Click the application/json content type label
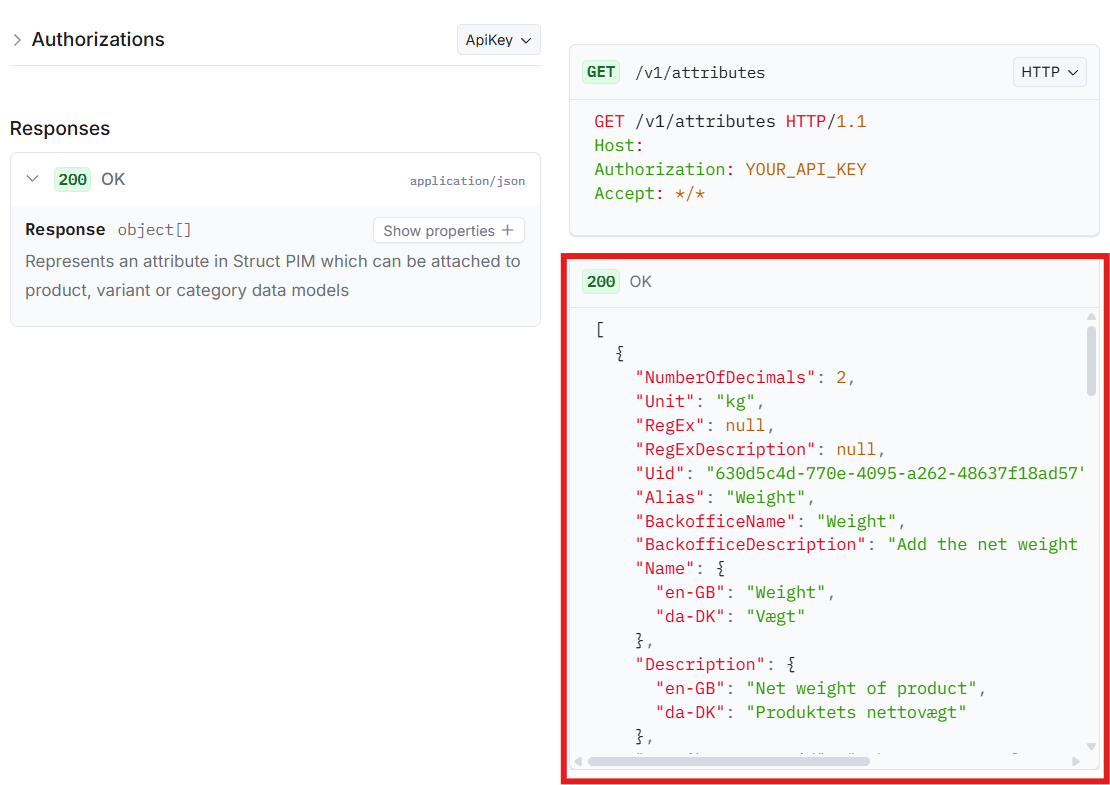The image size is (1110, 785). coord(467,181)
